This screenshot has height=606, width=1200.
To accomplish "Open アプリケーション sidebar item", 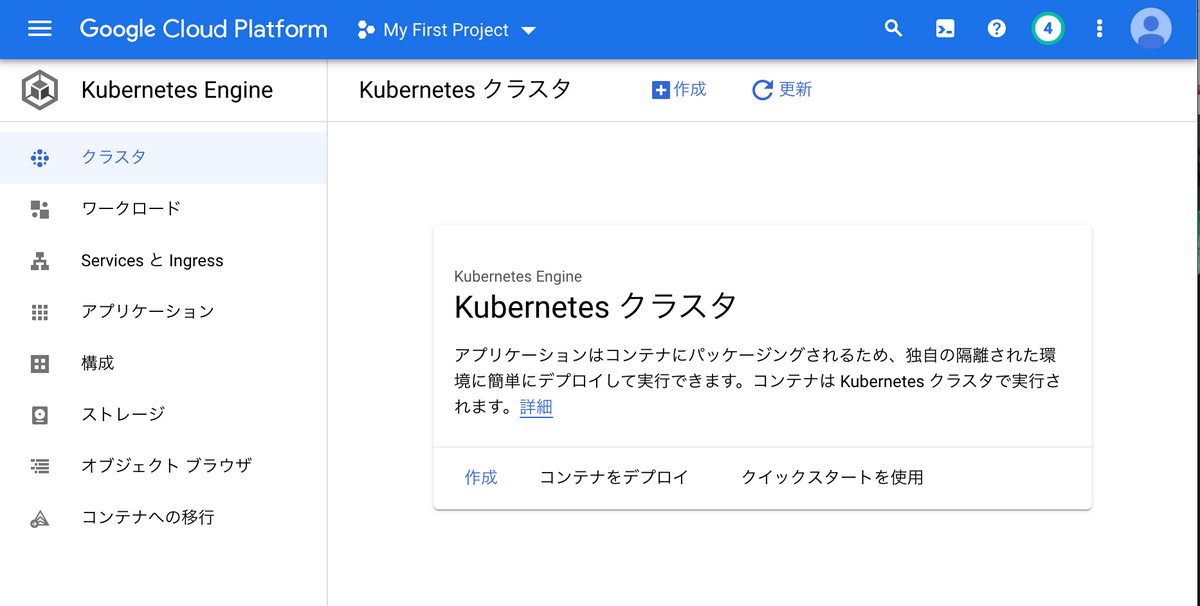I will click(x=163, y=312).
